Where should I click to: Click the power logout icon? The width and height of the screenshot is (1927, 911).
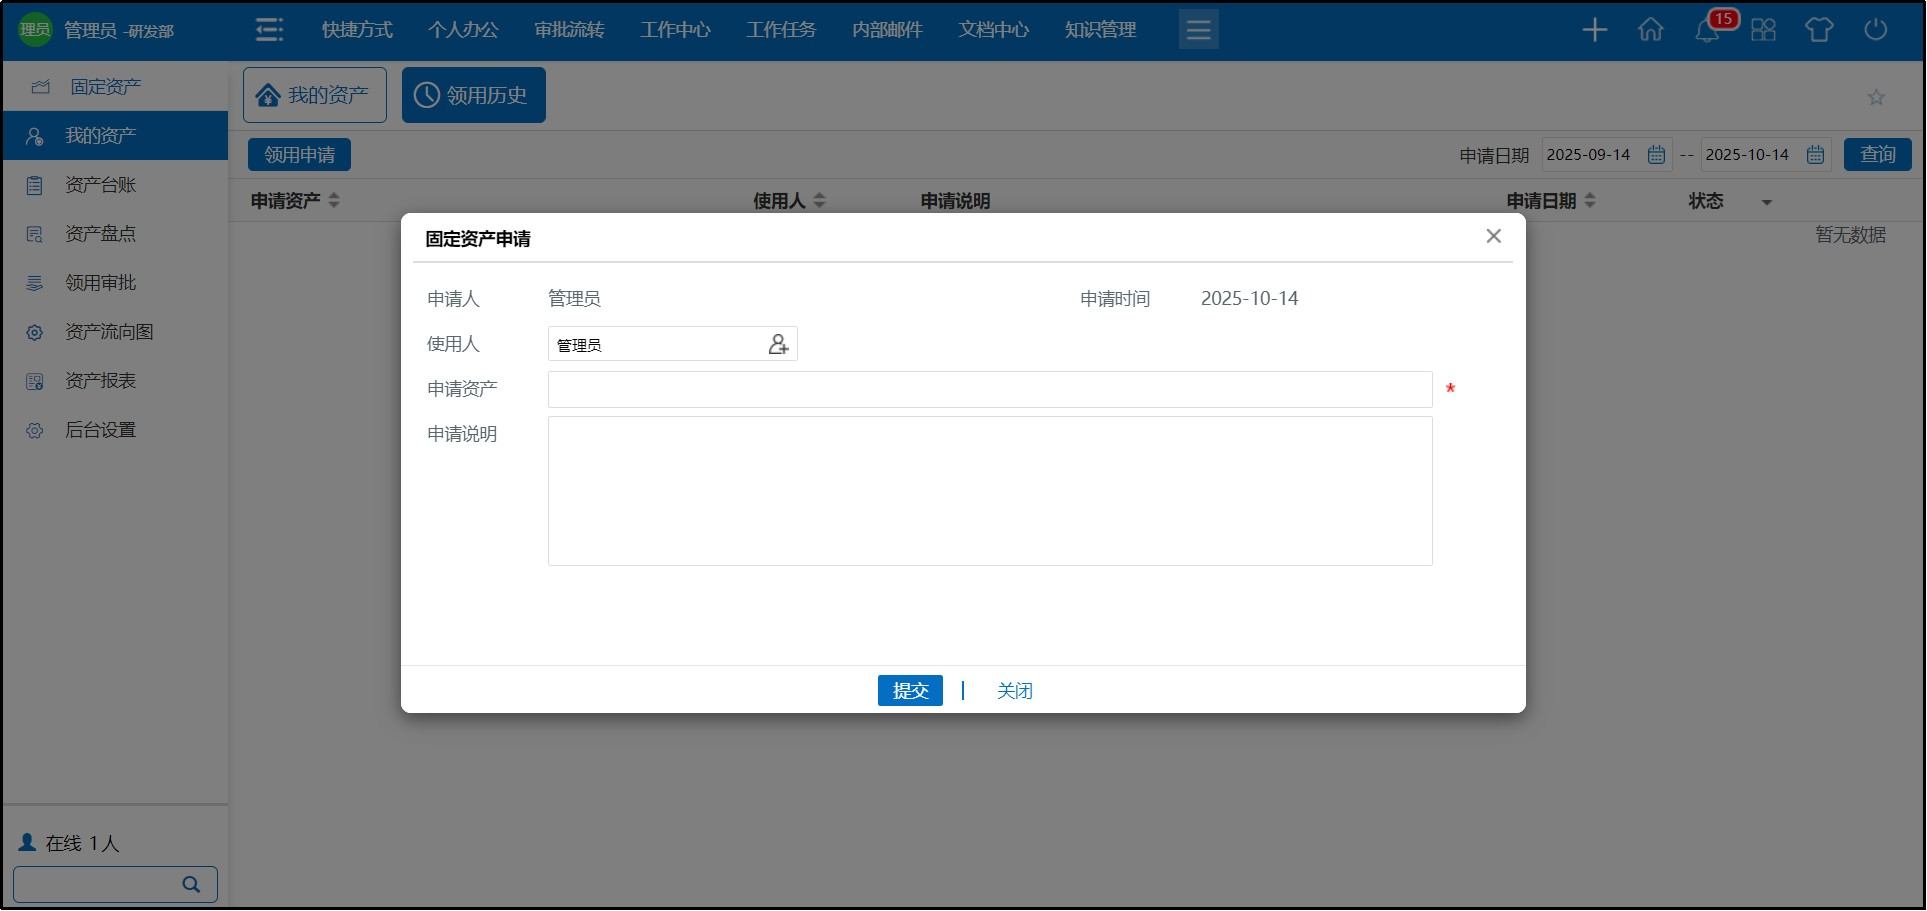tap(1876, 30)
